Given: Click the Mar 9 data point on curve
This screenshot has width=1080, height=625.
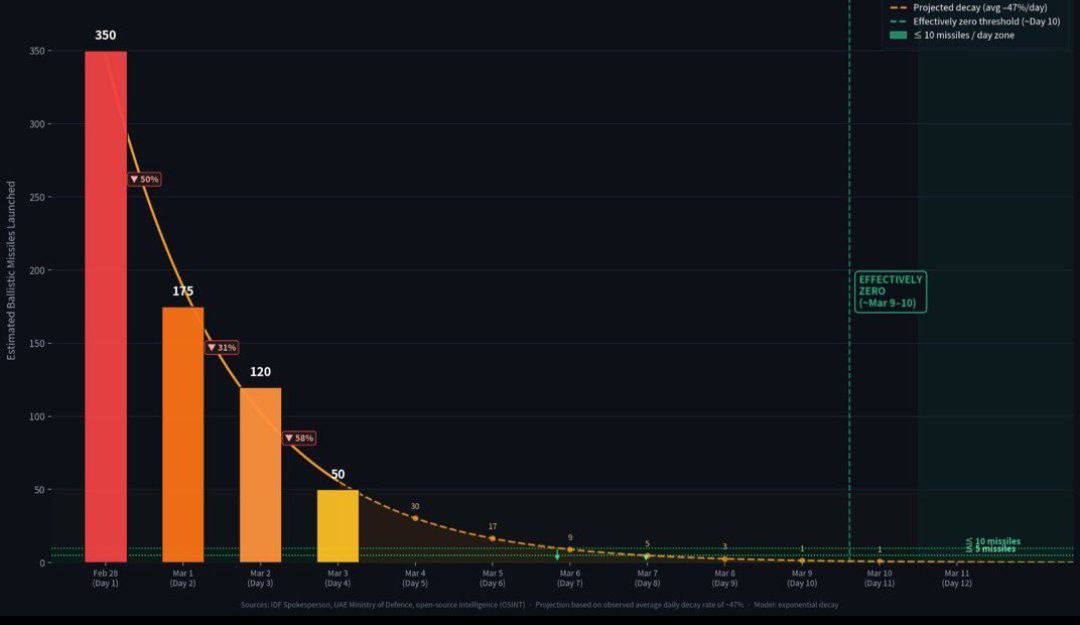Looking at the screenshot, I should click(802, 561).
